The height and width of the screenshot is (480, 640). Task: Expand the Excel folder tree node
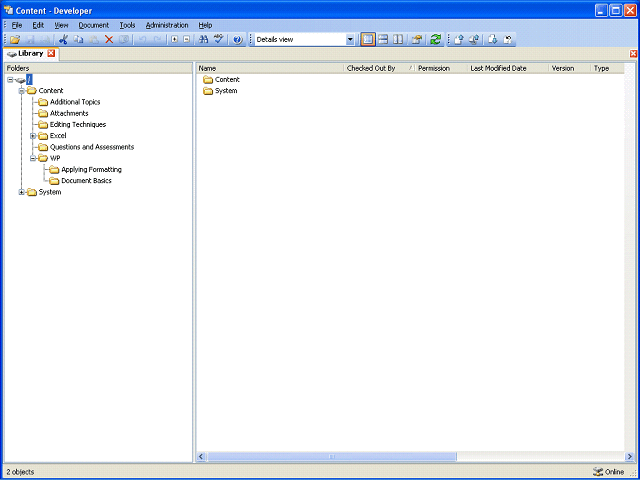pos(33,136)
